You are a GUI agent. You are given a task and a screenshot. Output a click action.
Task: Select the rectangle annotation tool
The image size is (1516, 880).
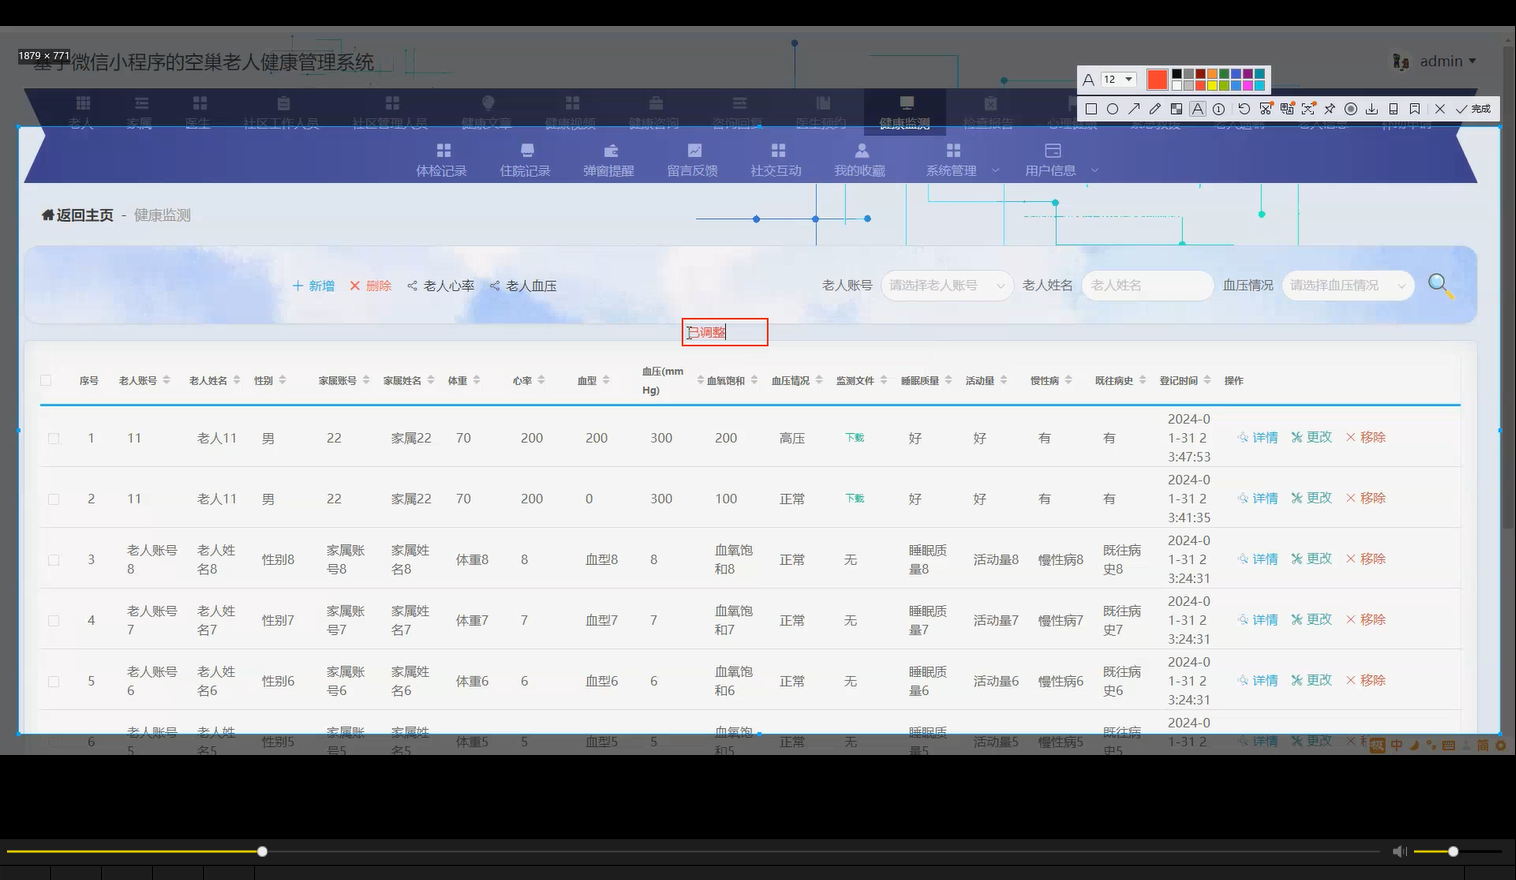pos(1092,108)
